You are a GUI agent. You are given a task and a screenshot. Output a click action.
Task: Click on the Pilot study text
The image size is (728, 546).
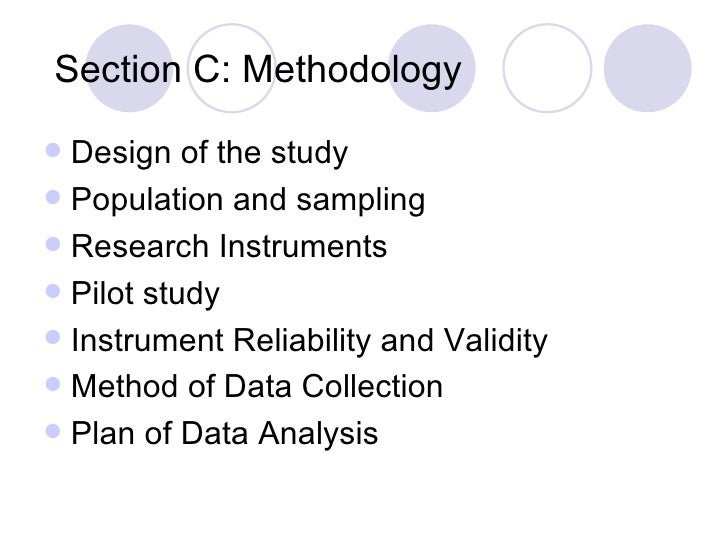[146, 294]
